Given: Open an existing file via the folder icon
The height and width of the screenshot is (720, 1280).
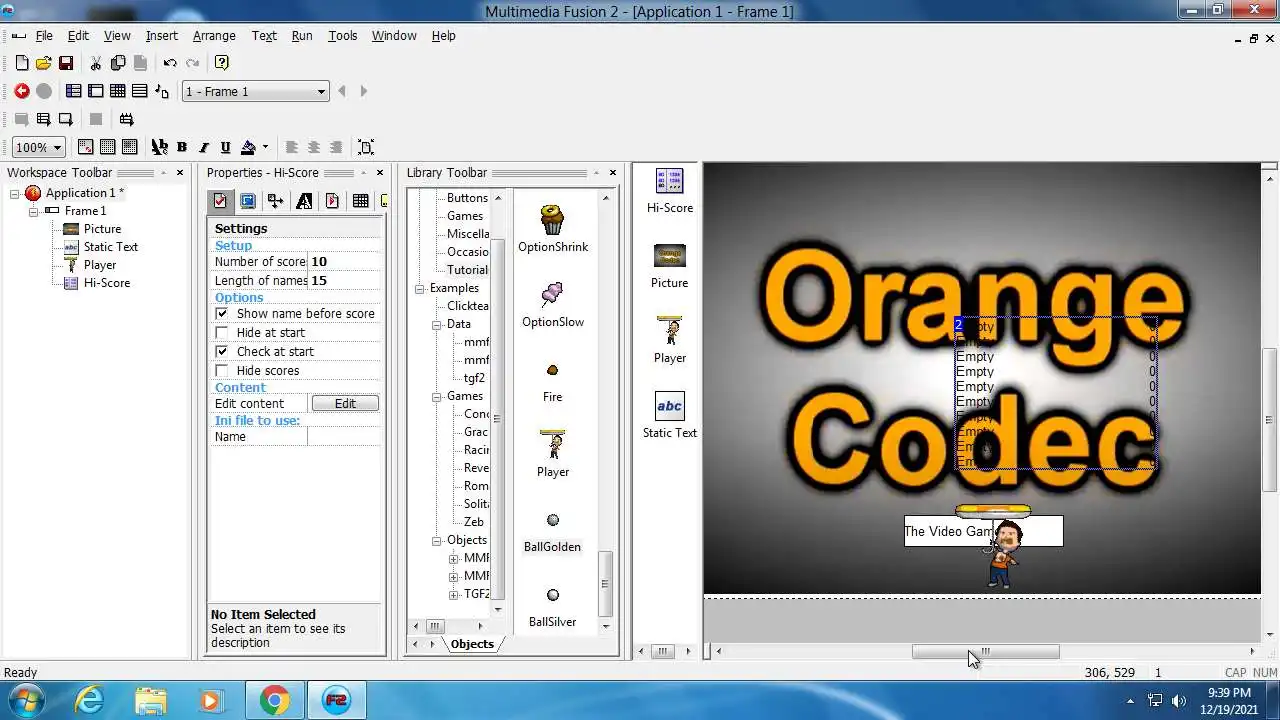Looking at the screenshot, I should tap(44, 63).
